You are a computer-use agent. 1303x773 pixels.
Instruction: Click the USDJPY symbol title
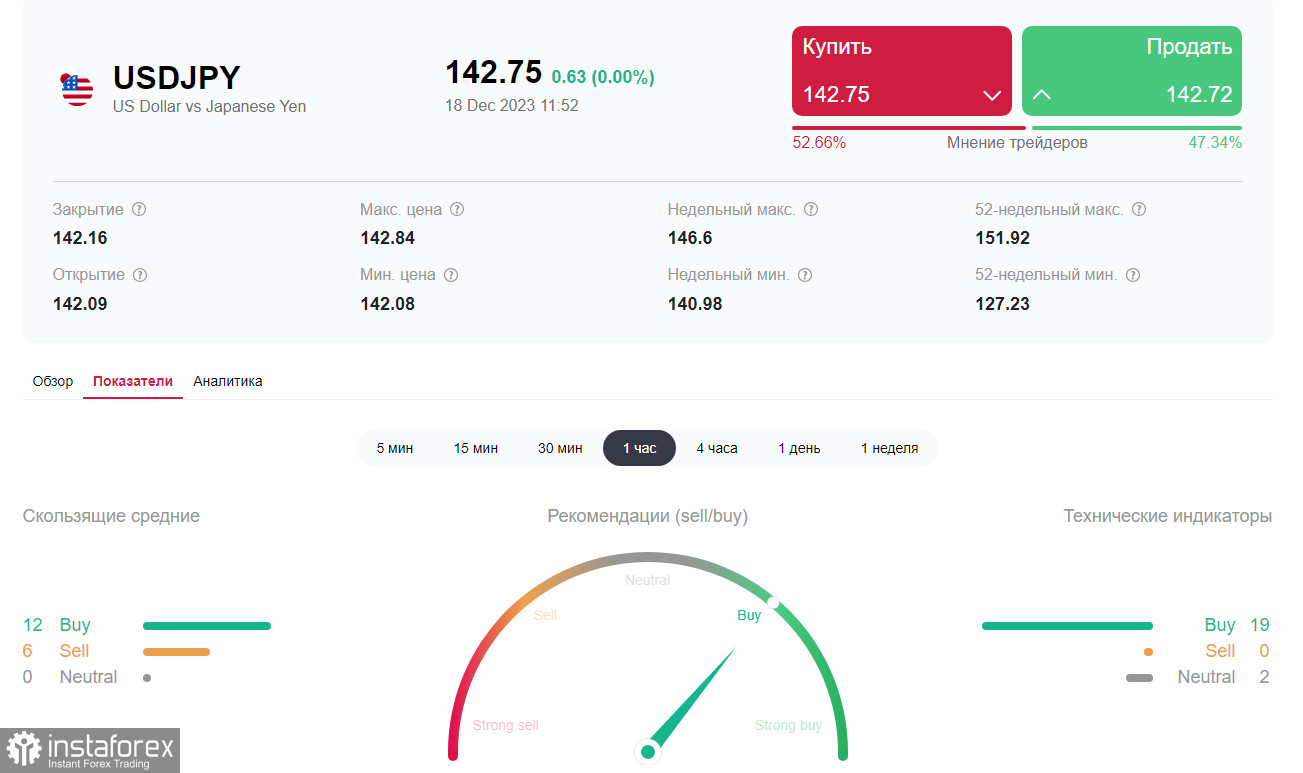(177, 78)
